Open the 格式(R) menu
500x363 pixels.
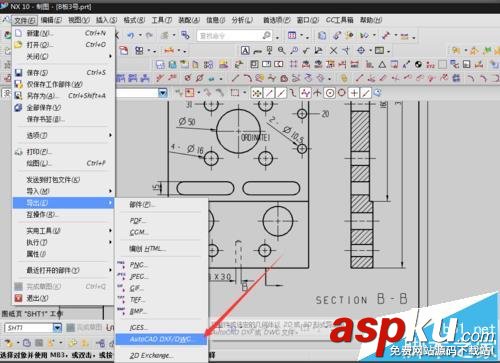134,20
